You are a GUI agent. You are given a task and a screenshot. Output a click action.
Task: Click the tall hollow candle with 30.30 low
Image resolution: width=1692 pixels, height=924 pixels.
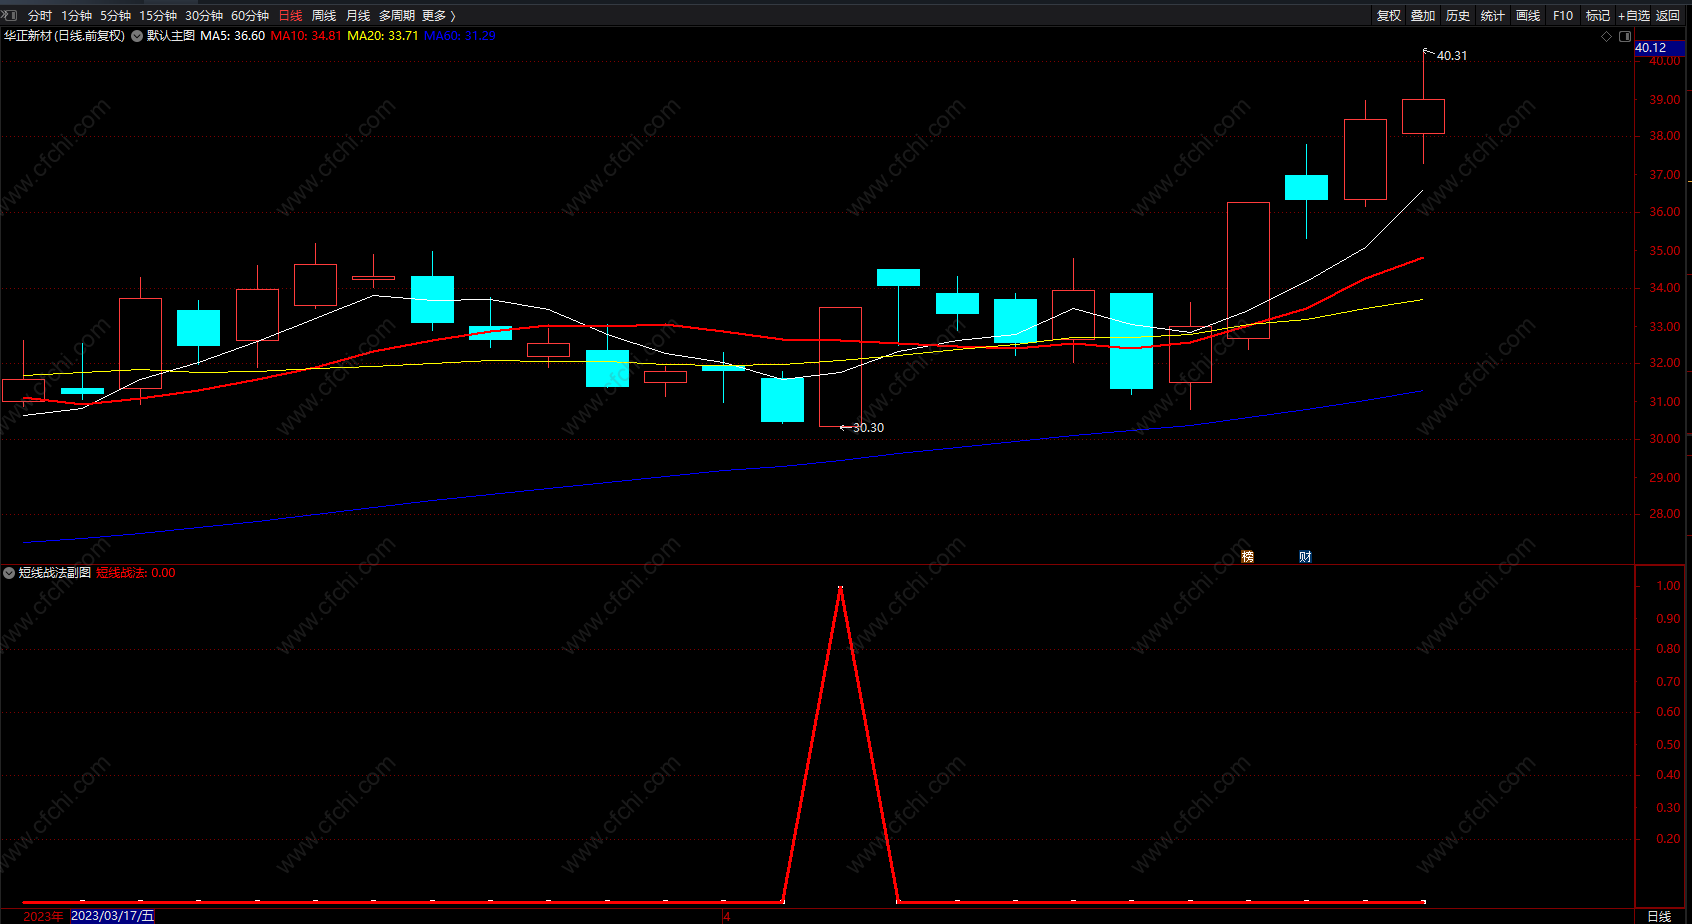840,367
